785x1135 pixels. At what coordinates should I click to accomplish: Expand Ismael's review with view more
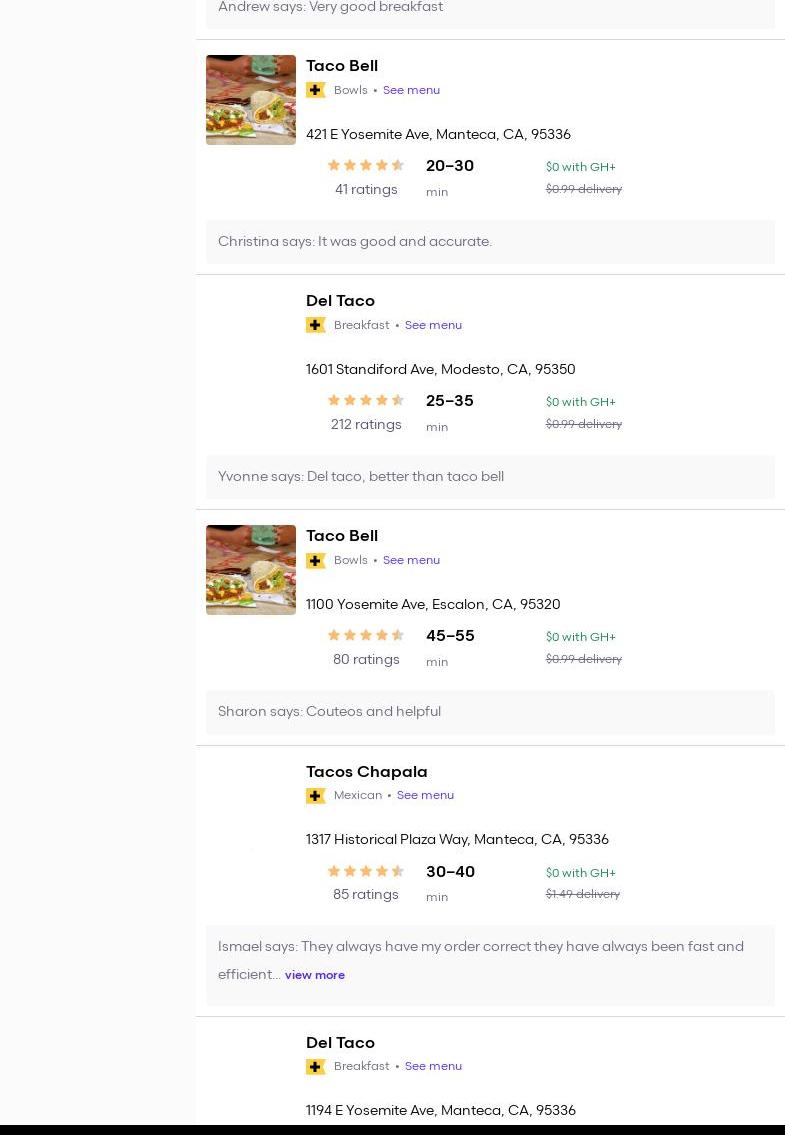[315, 975]
